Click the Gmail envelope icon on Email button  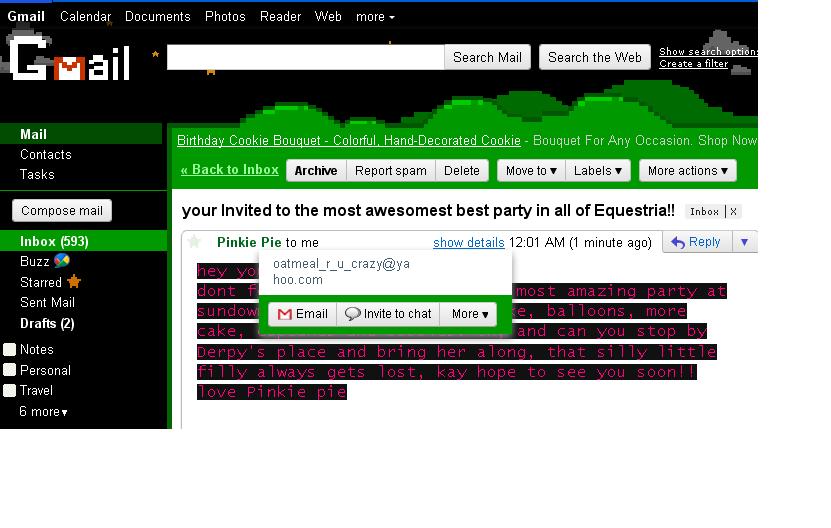pos(285,314)
